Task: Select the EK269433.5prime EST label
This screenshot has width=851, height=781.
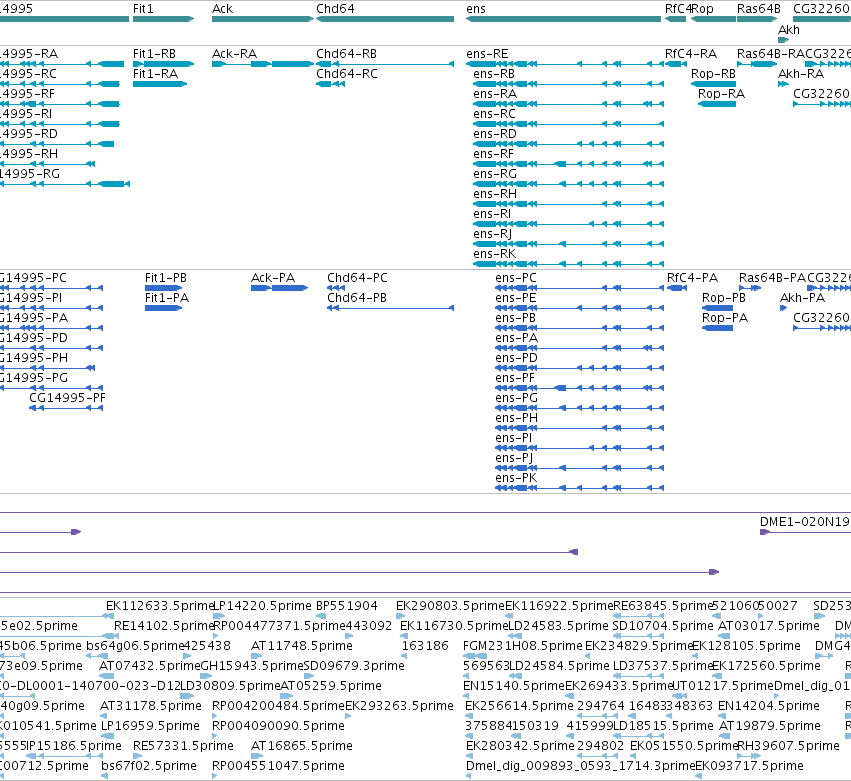Action: (619, 686)
